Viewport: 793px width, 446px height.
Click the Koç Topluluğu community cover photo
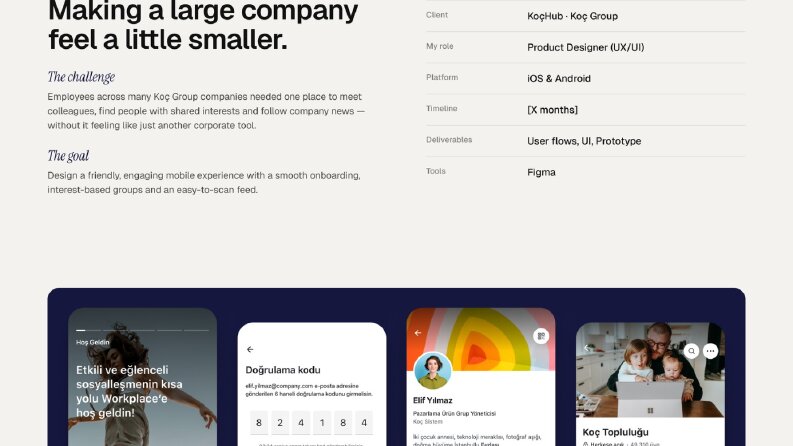[650, 370]
